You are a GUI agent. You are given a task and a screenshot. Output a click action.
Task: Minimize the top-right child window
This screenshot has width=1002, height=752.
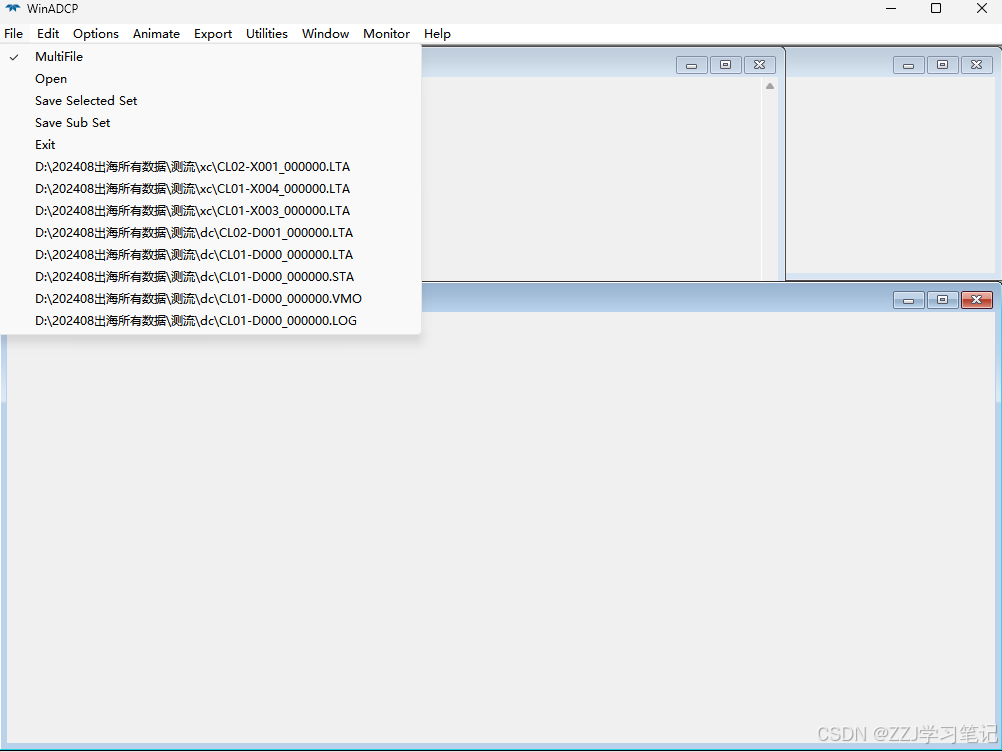coord(908,65)
